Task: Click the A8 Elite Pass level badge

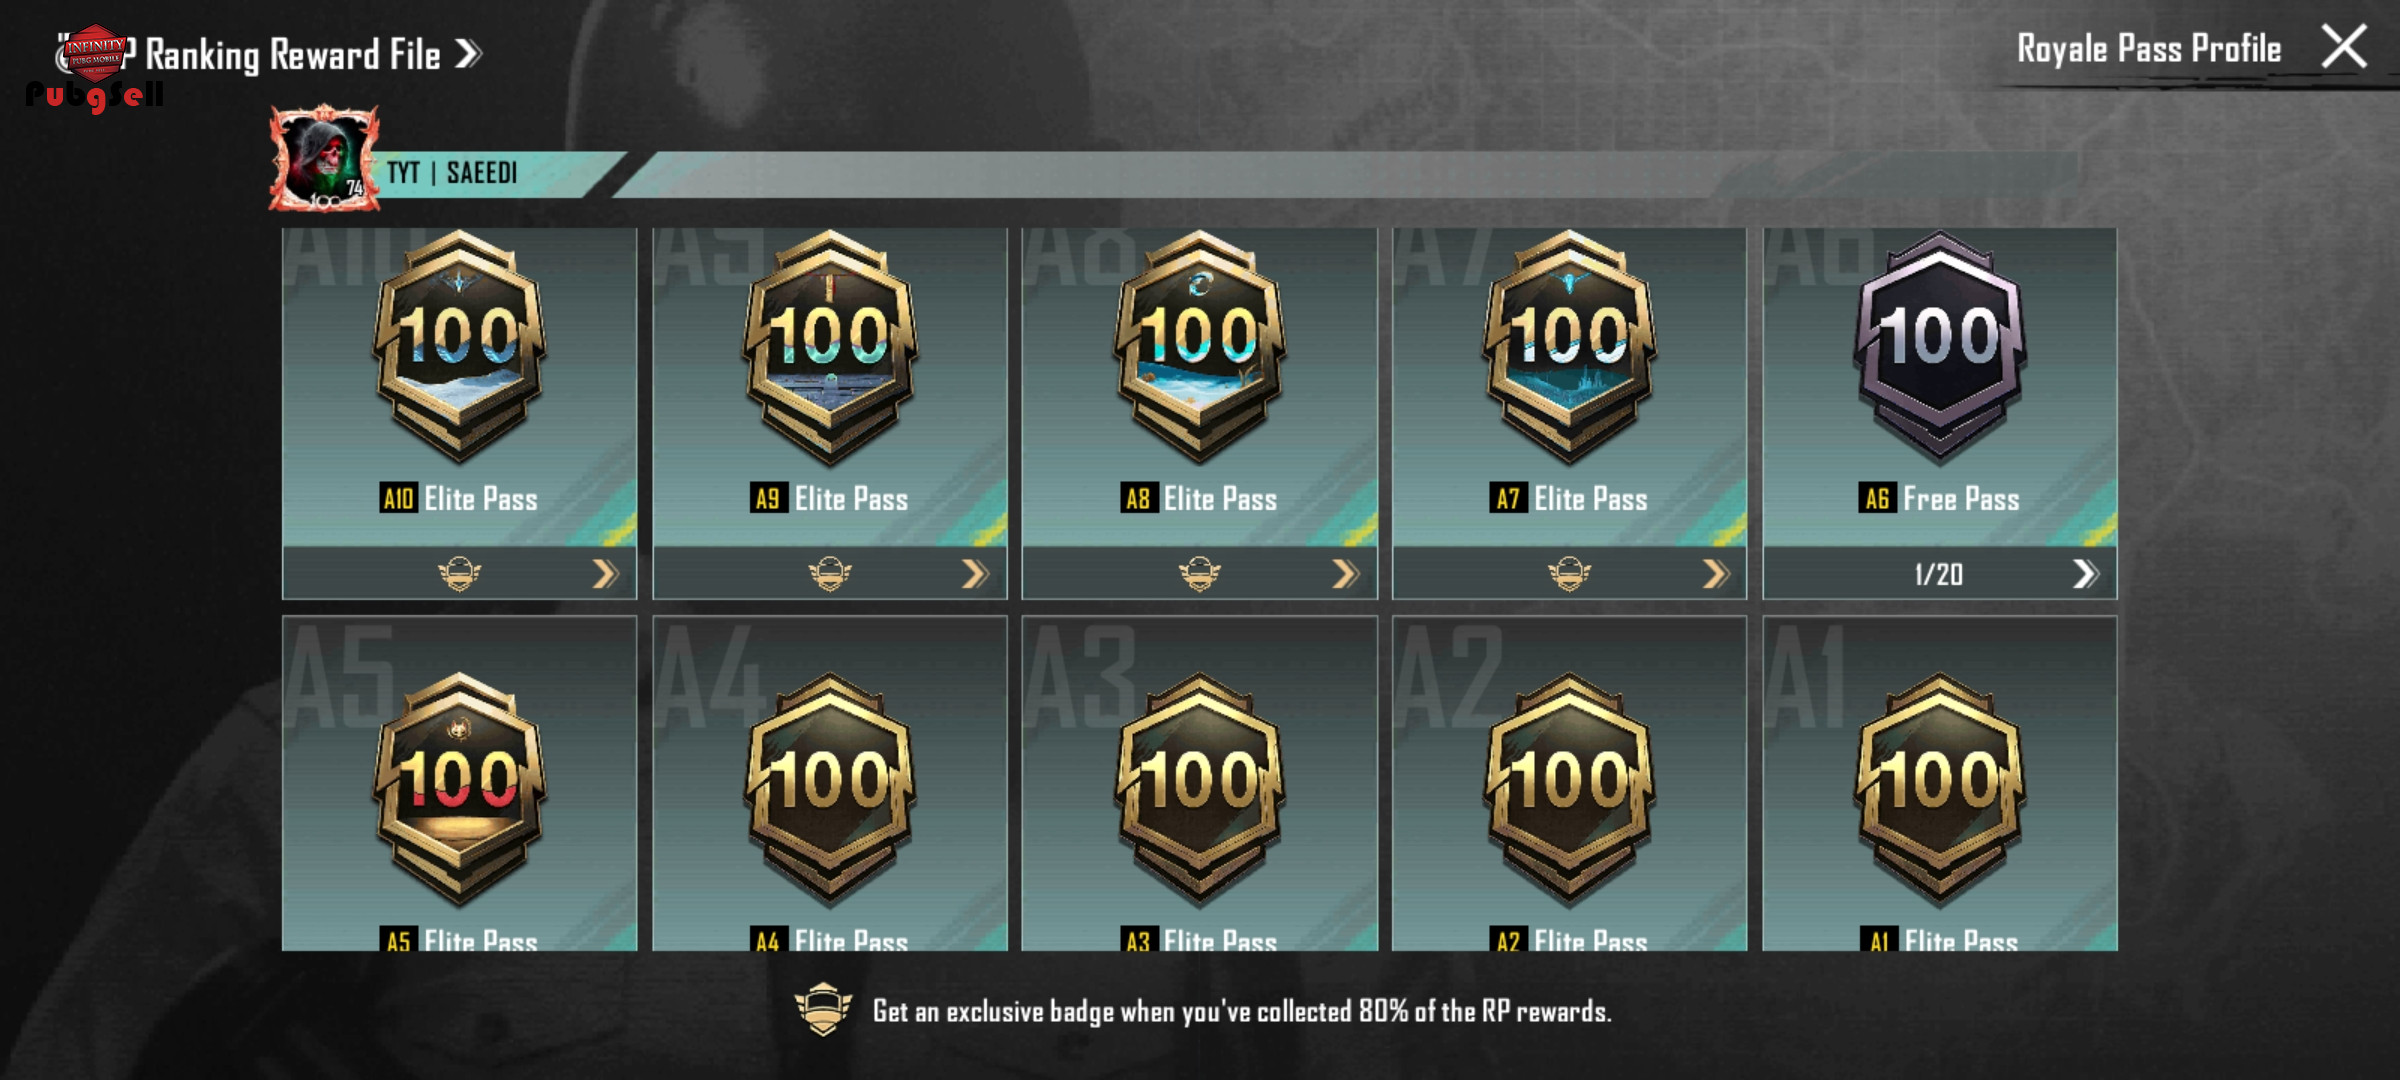Action: tap(1200, 347)
